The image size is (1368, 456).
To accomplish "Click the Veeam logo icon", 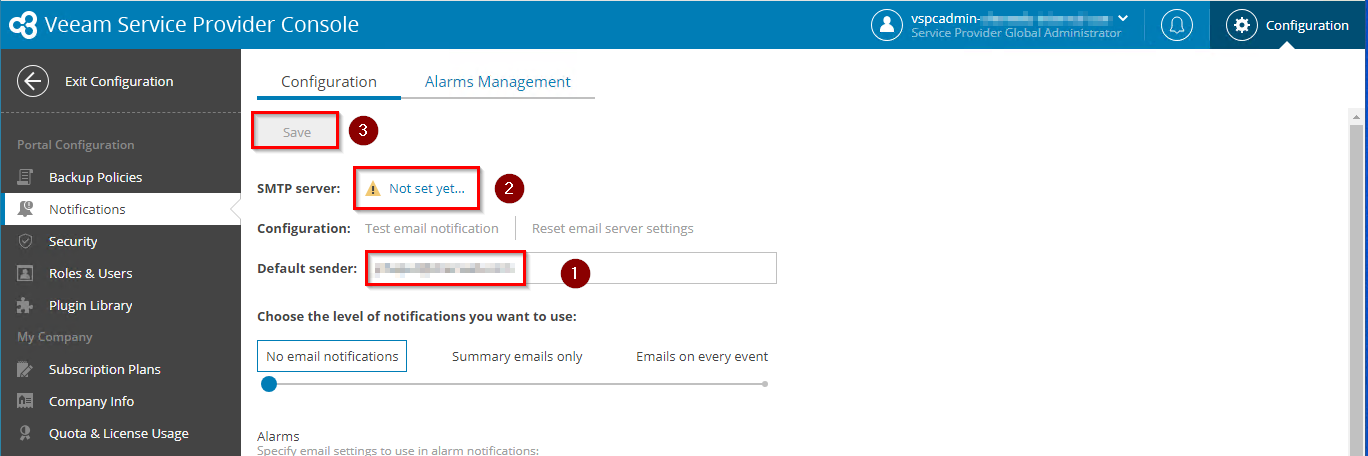I will tap(24, 25).
